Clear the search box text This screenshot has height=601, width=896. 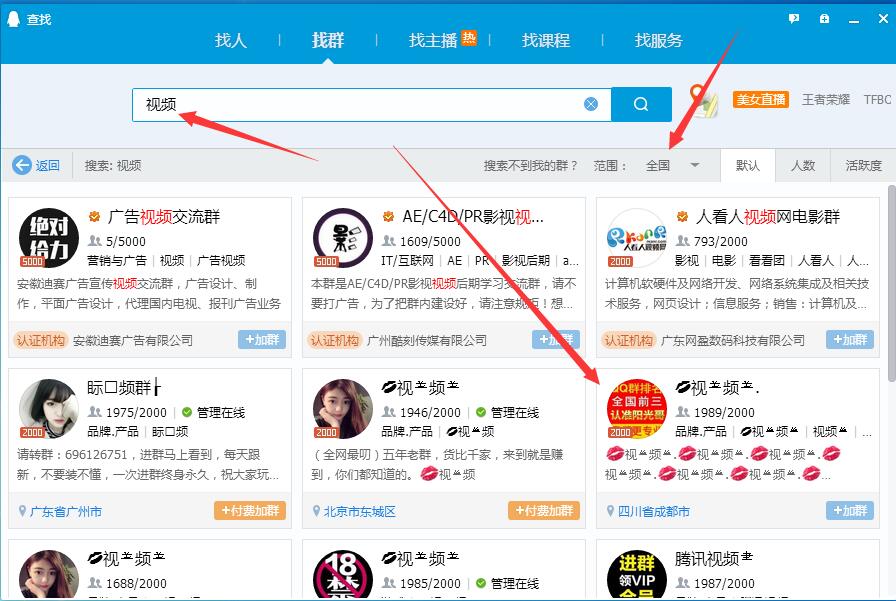591,104
